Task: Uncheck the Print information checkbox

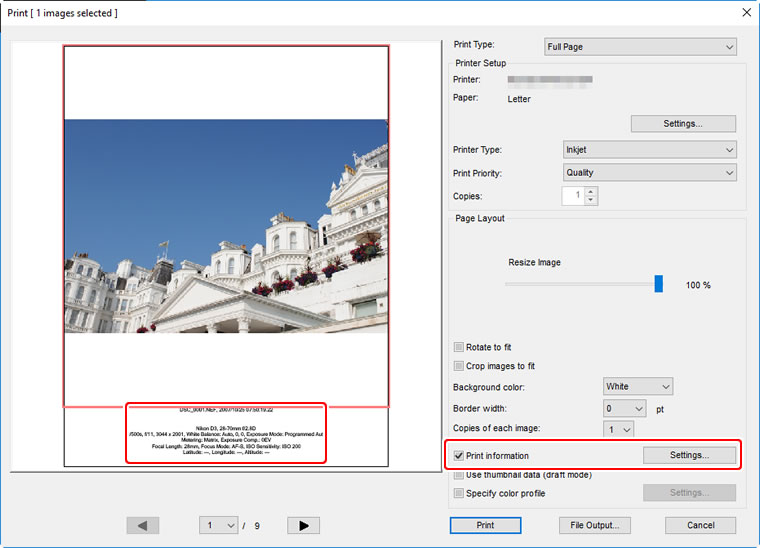Action: [x=459, y=455]
